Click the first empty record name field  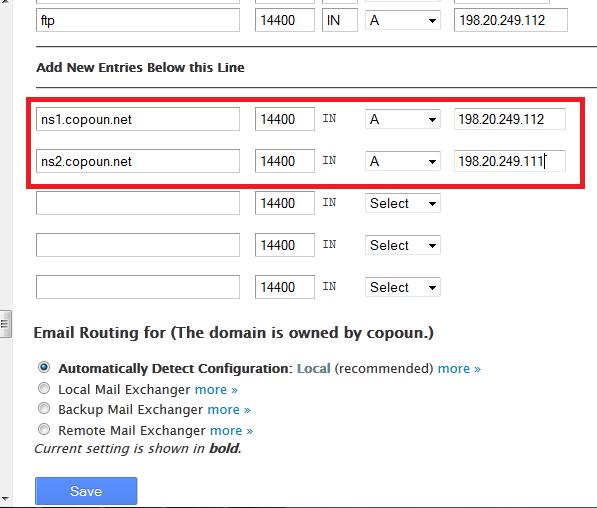click(138, 203)
